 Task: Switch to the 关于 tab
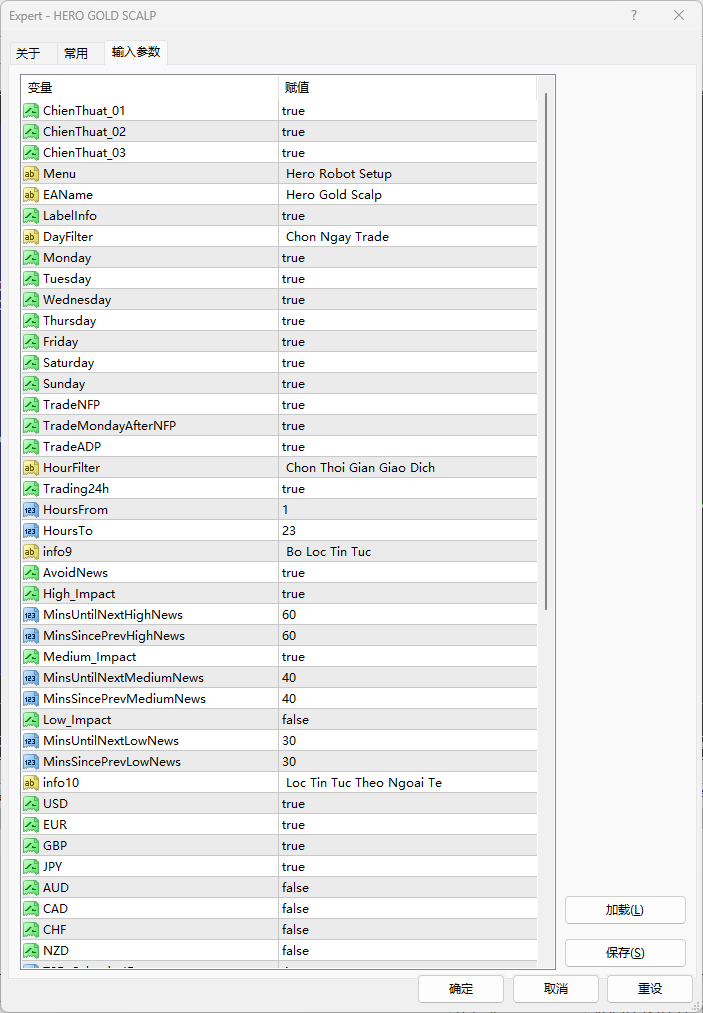click(x=28, y=54)
